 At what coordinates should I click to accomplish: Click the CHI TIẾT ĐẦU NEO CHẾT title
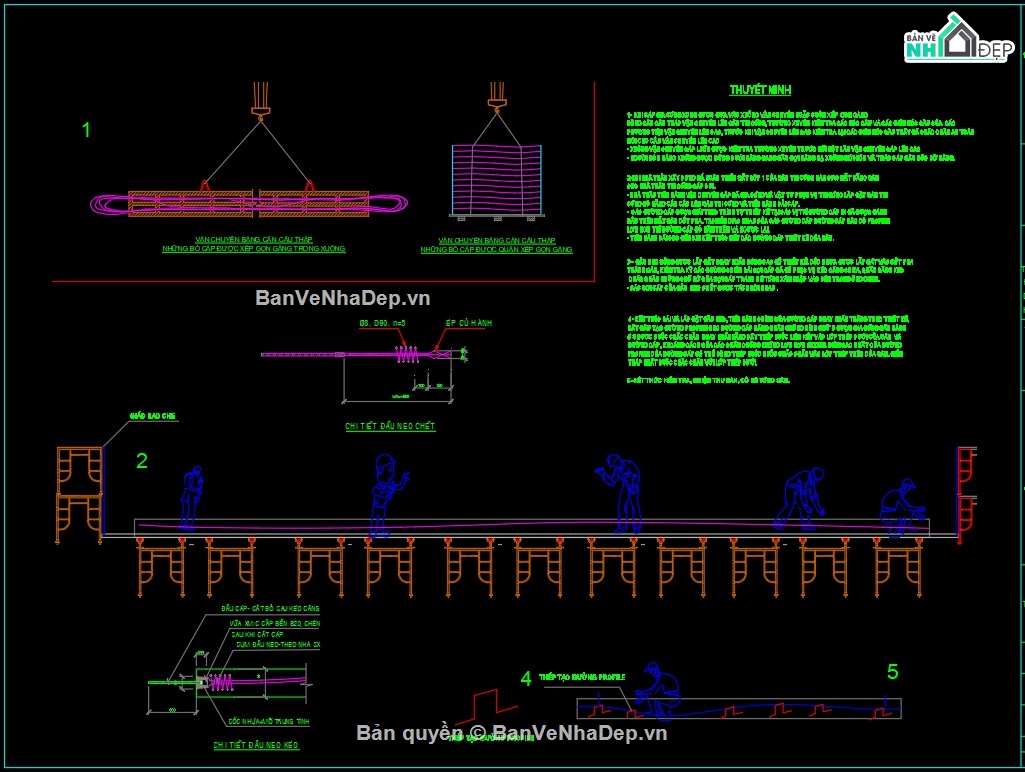pos(390,426)
